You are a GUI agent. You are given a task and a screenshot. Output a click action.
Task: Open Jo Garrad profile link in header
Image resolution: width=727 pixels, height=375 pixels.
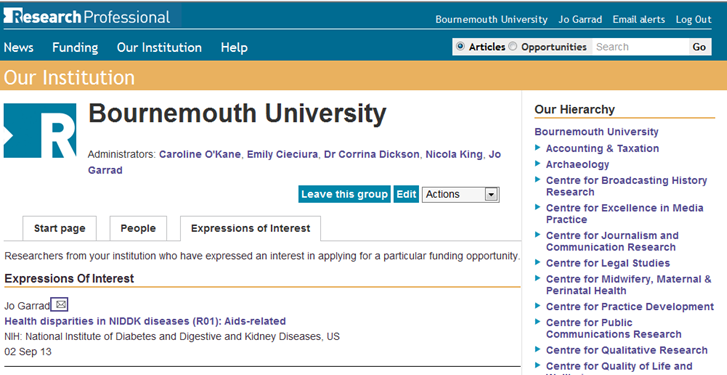pos(580,19)
